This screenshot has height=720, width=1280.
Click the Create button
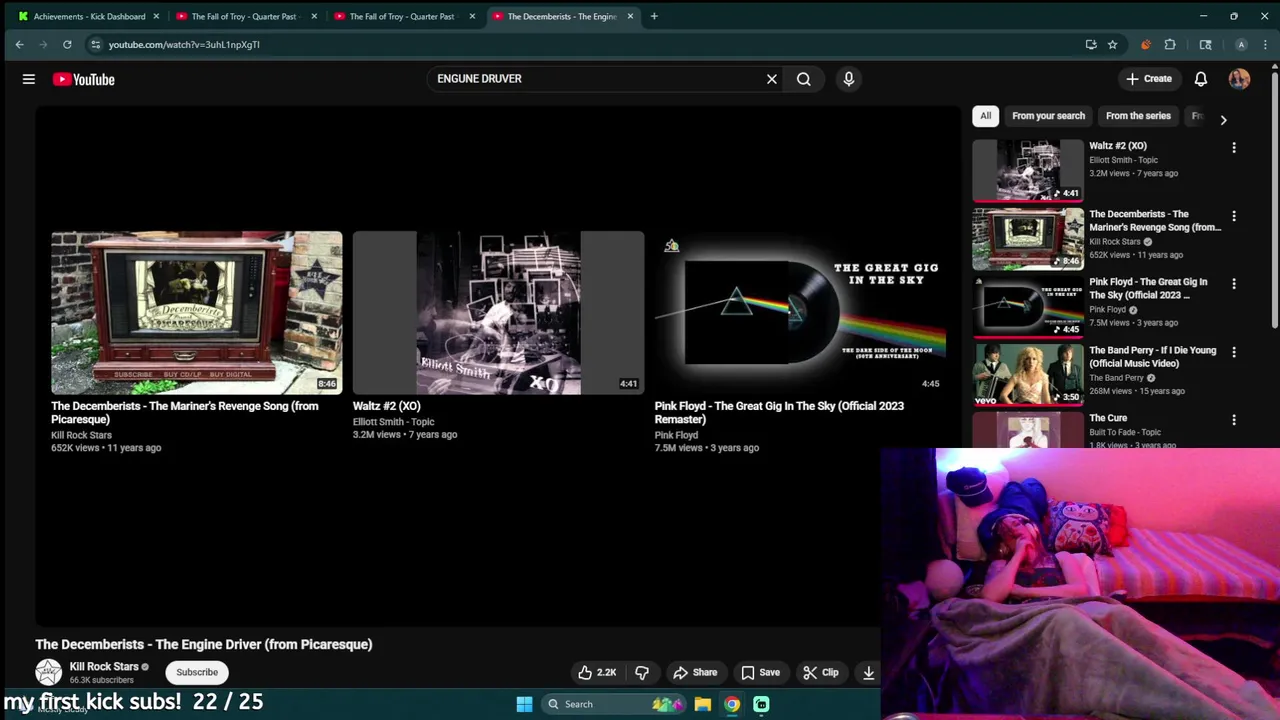pos(1148,79)
